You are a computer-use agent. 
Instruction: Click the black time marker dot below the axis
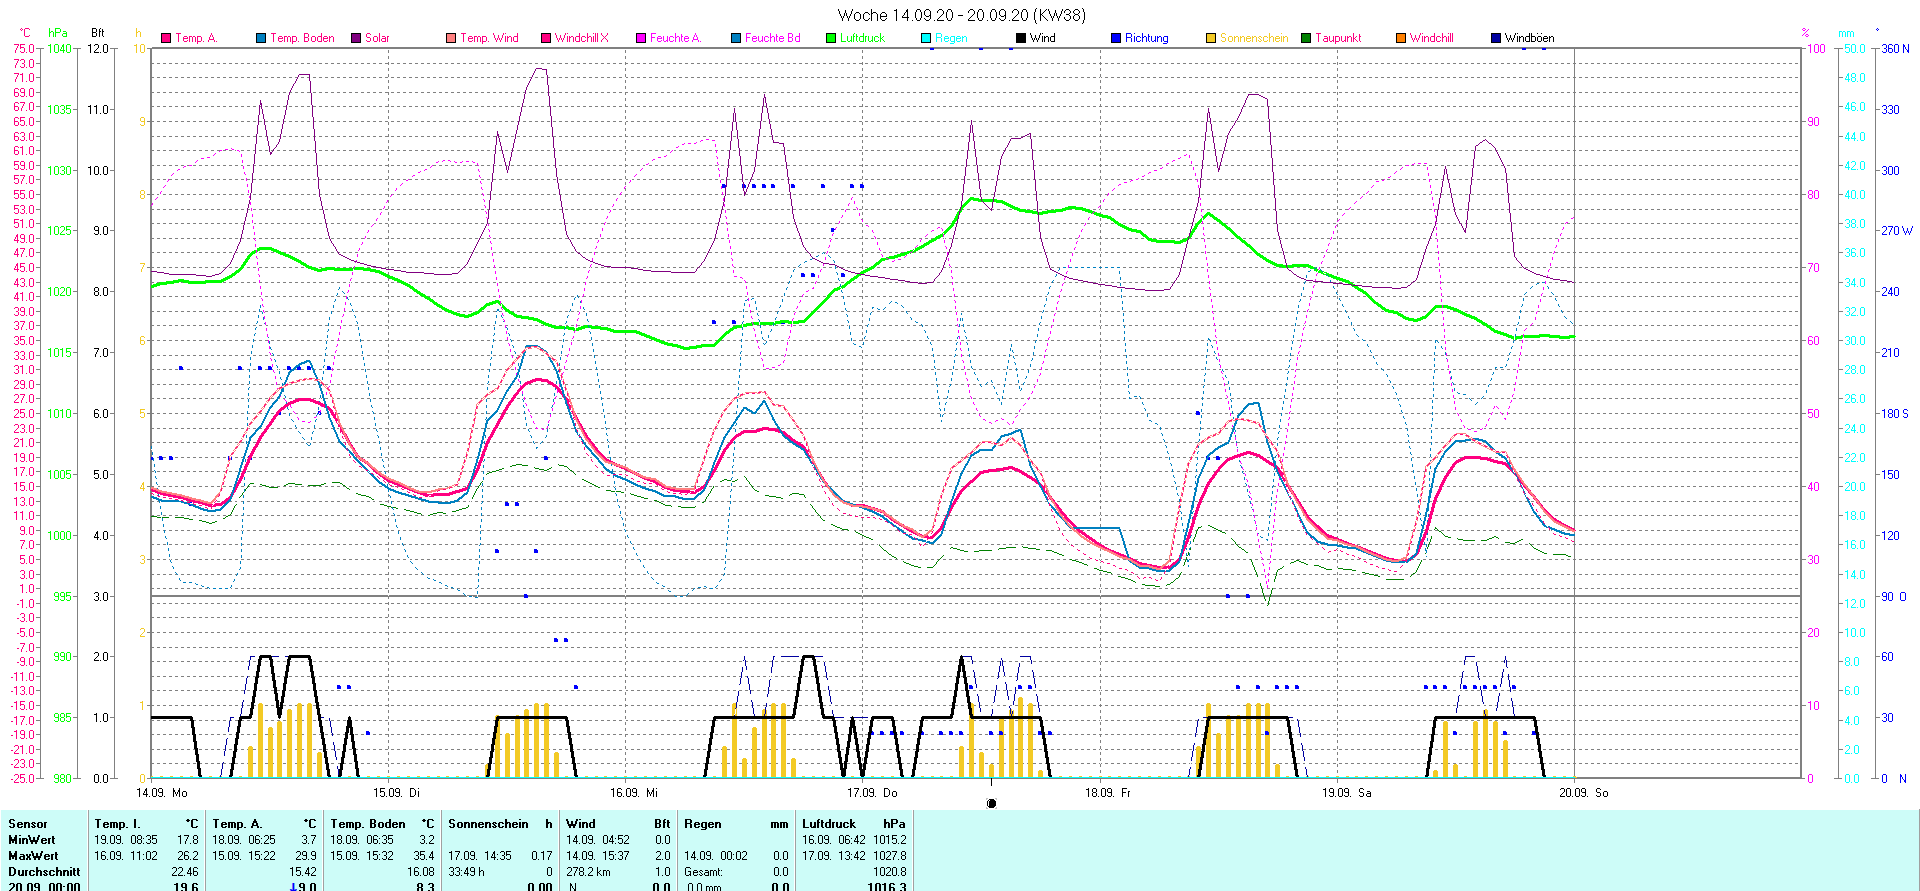point(991,803)
